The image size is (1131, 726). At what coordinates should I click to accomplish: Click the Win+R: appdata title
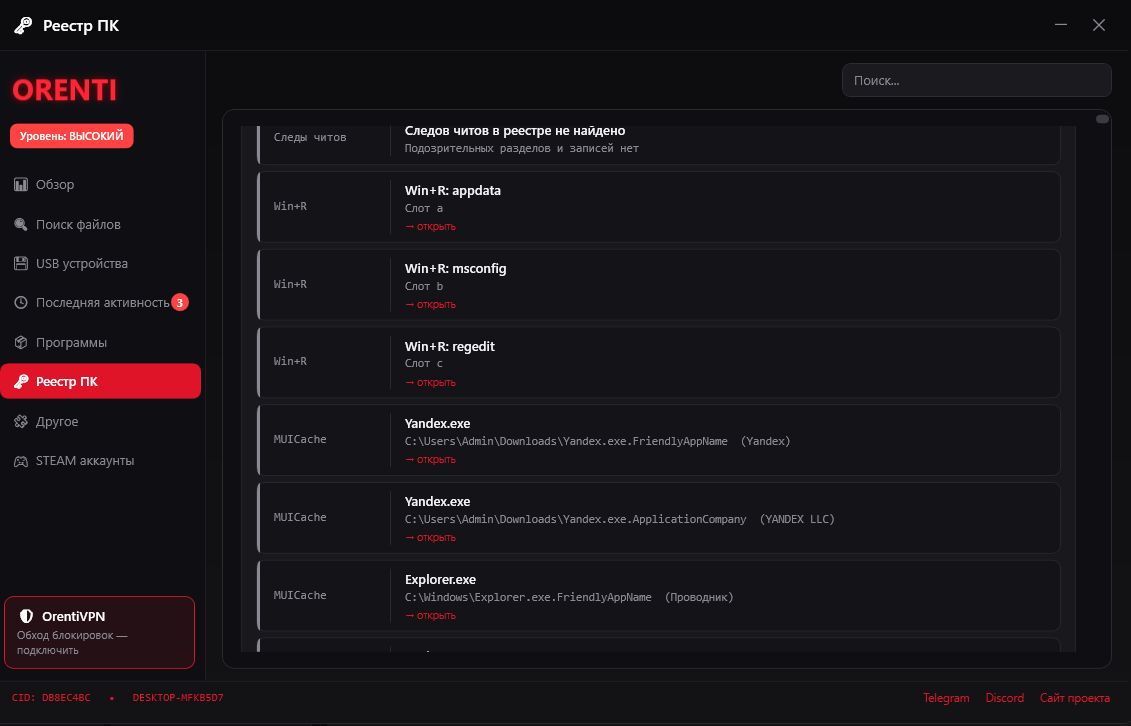pyautogui.click(x=452, y=190)
